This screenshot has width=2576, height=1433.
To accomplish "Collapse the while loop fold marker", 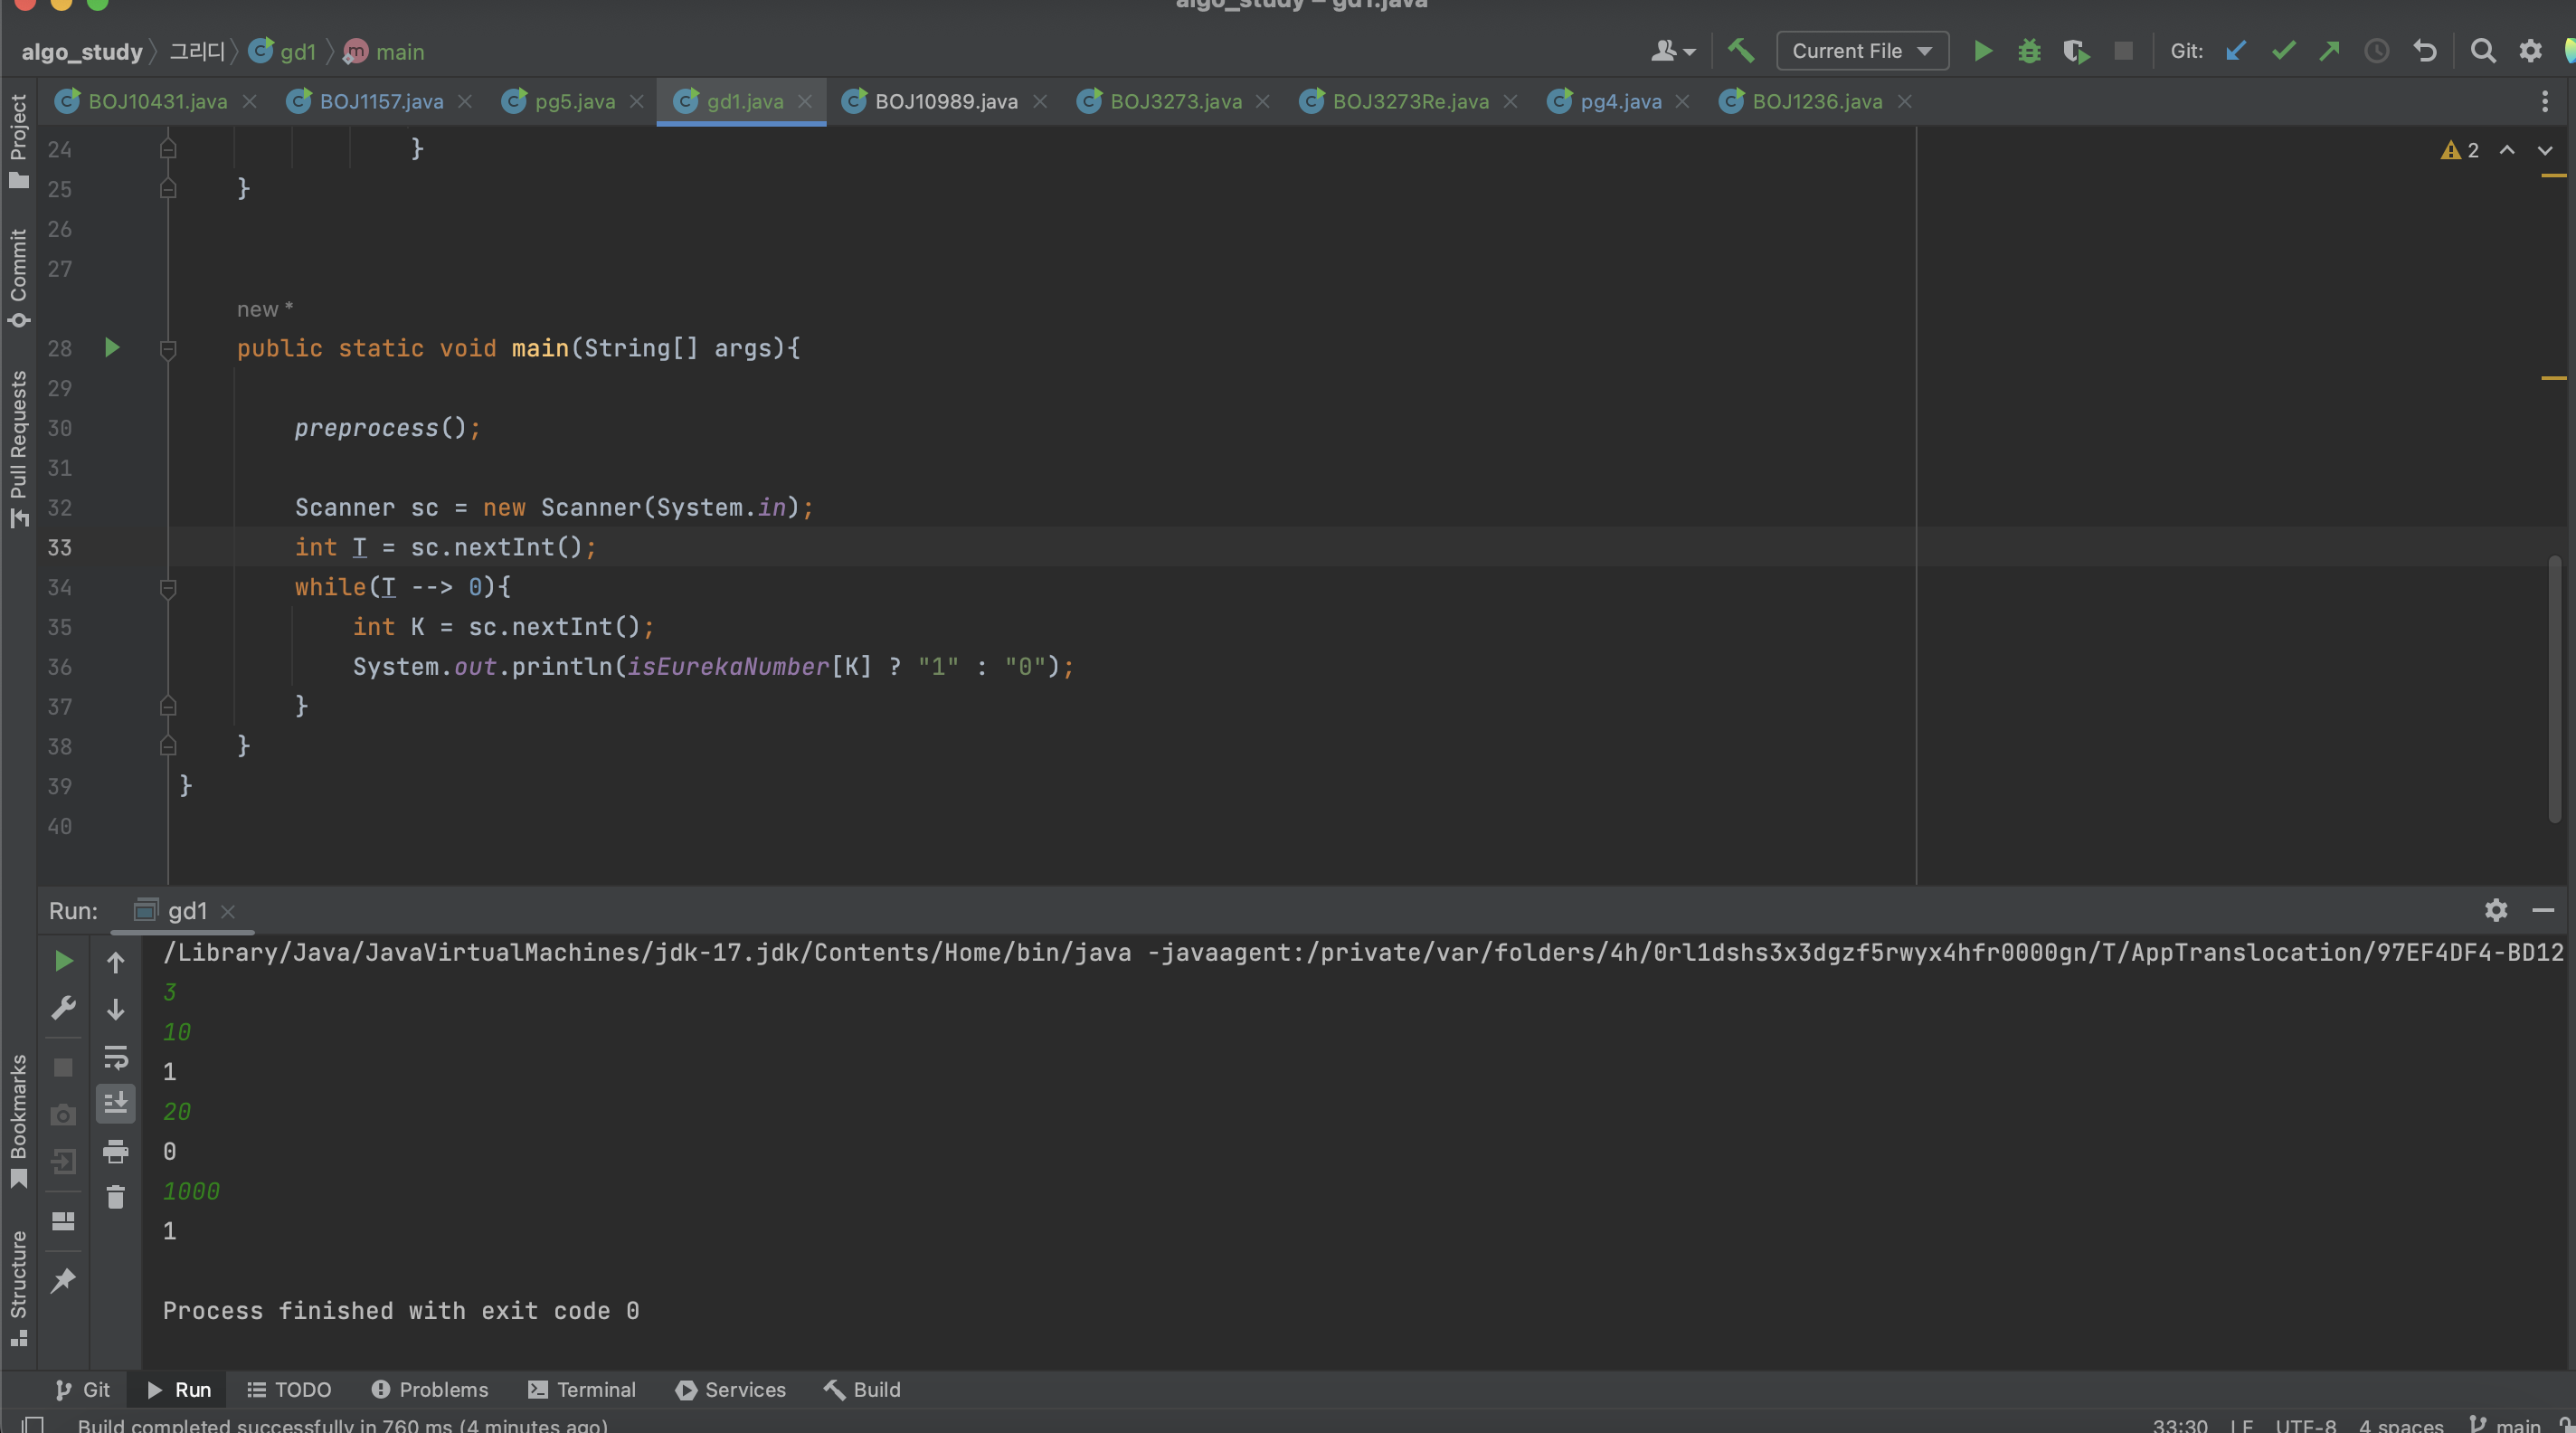I will pos(168,588).
